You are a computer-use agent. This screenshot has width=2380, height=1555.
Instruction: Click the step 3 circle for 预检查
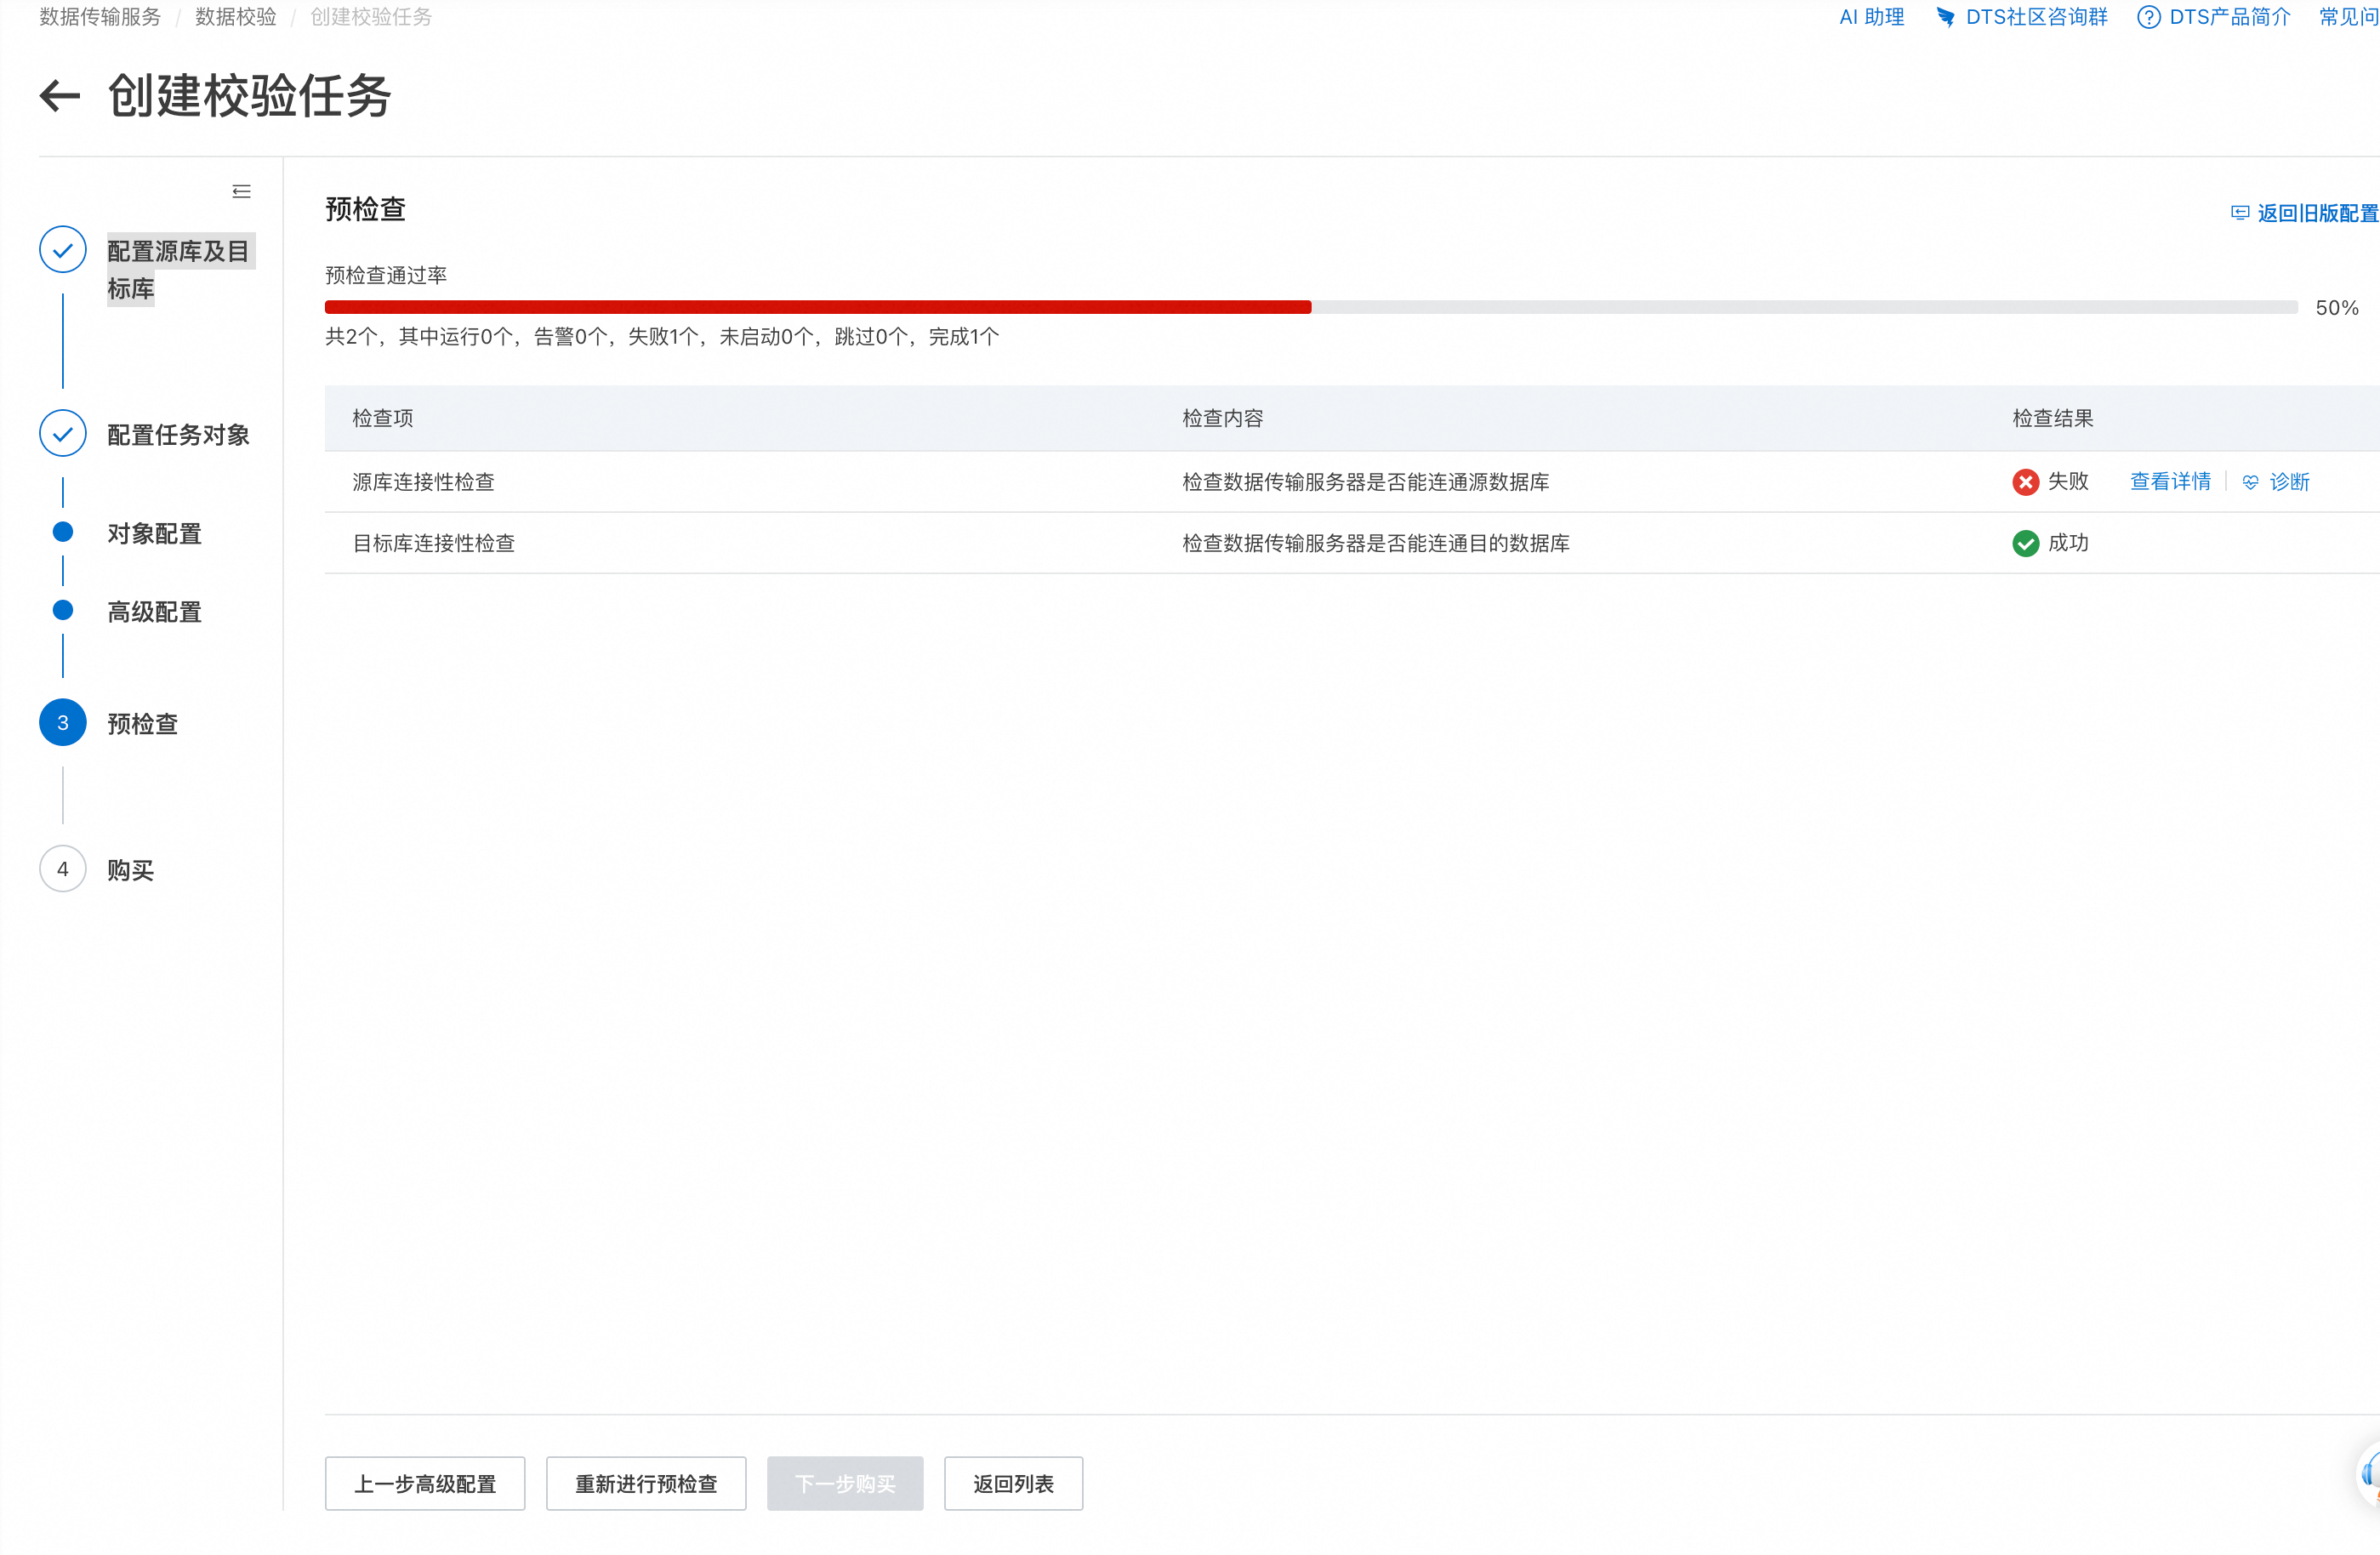pyautogui.click(x=63, y=723)
